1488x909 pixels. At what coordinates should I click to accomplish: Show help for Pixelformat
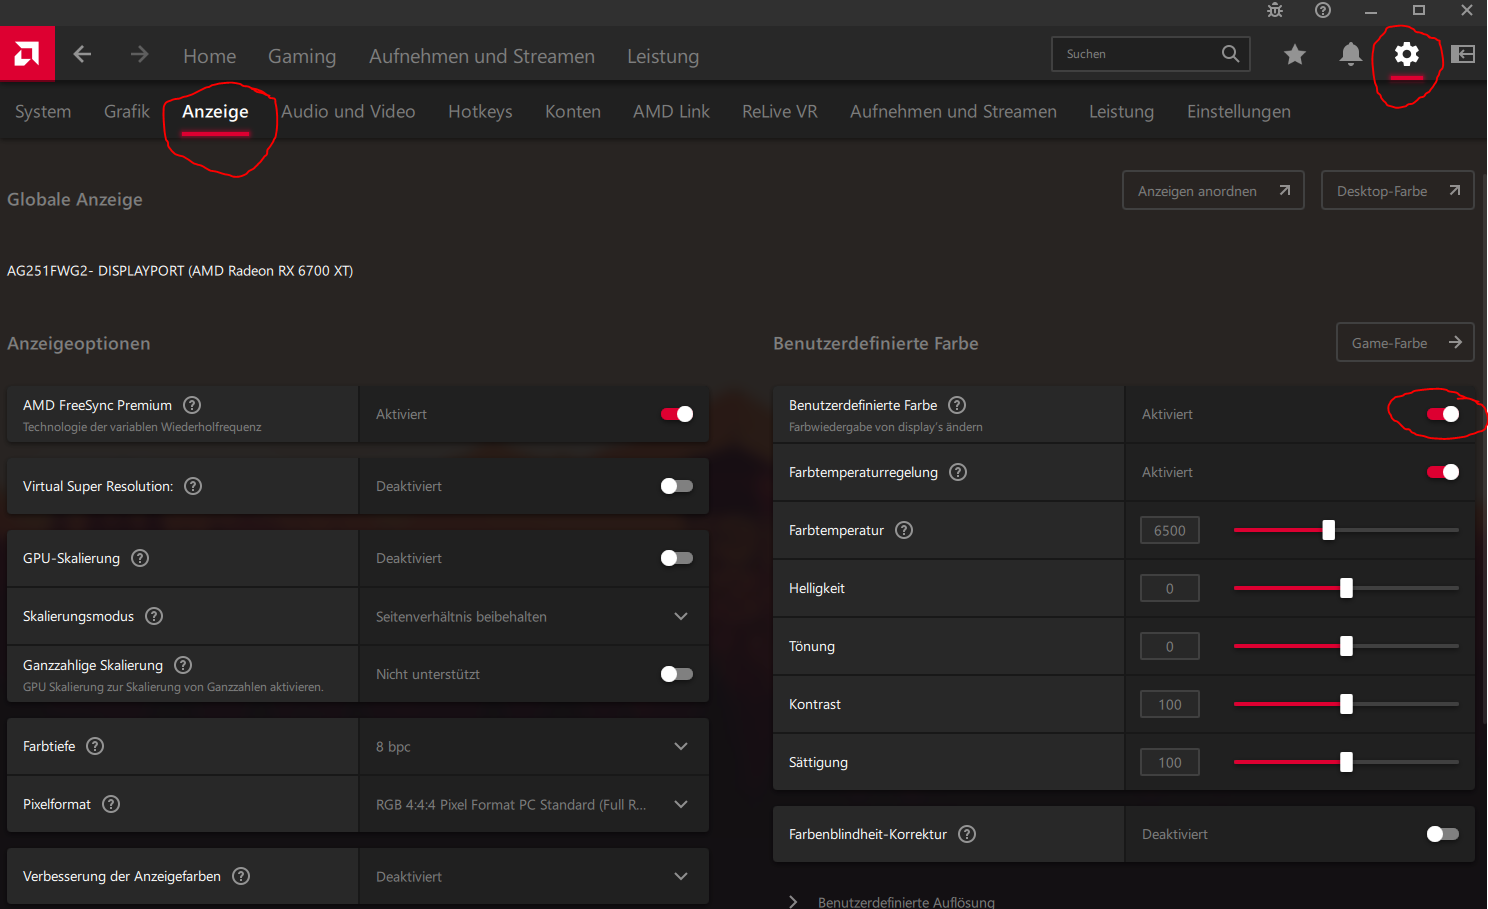coord(111,804)
